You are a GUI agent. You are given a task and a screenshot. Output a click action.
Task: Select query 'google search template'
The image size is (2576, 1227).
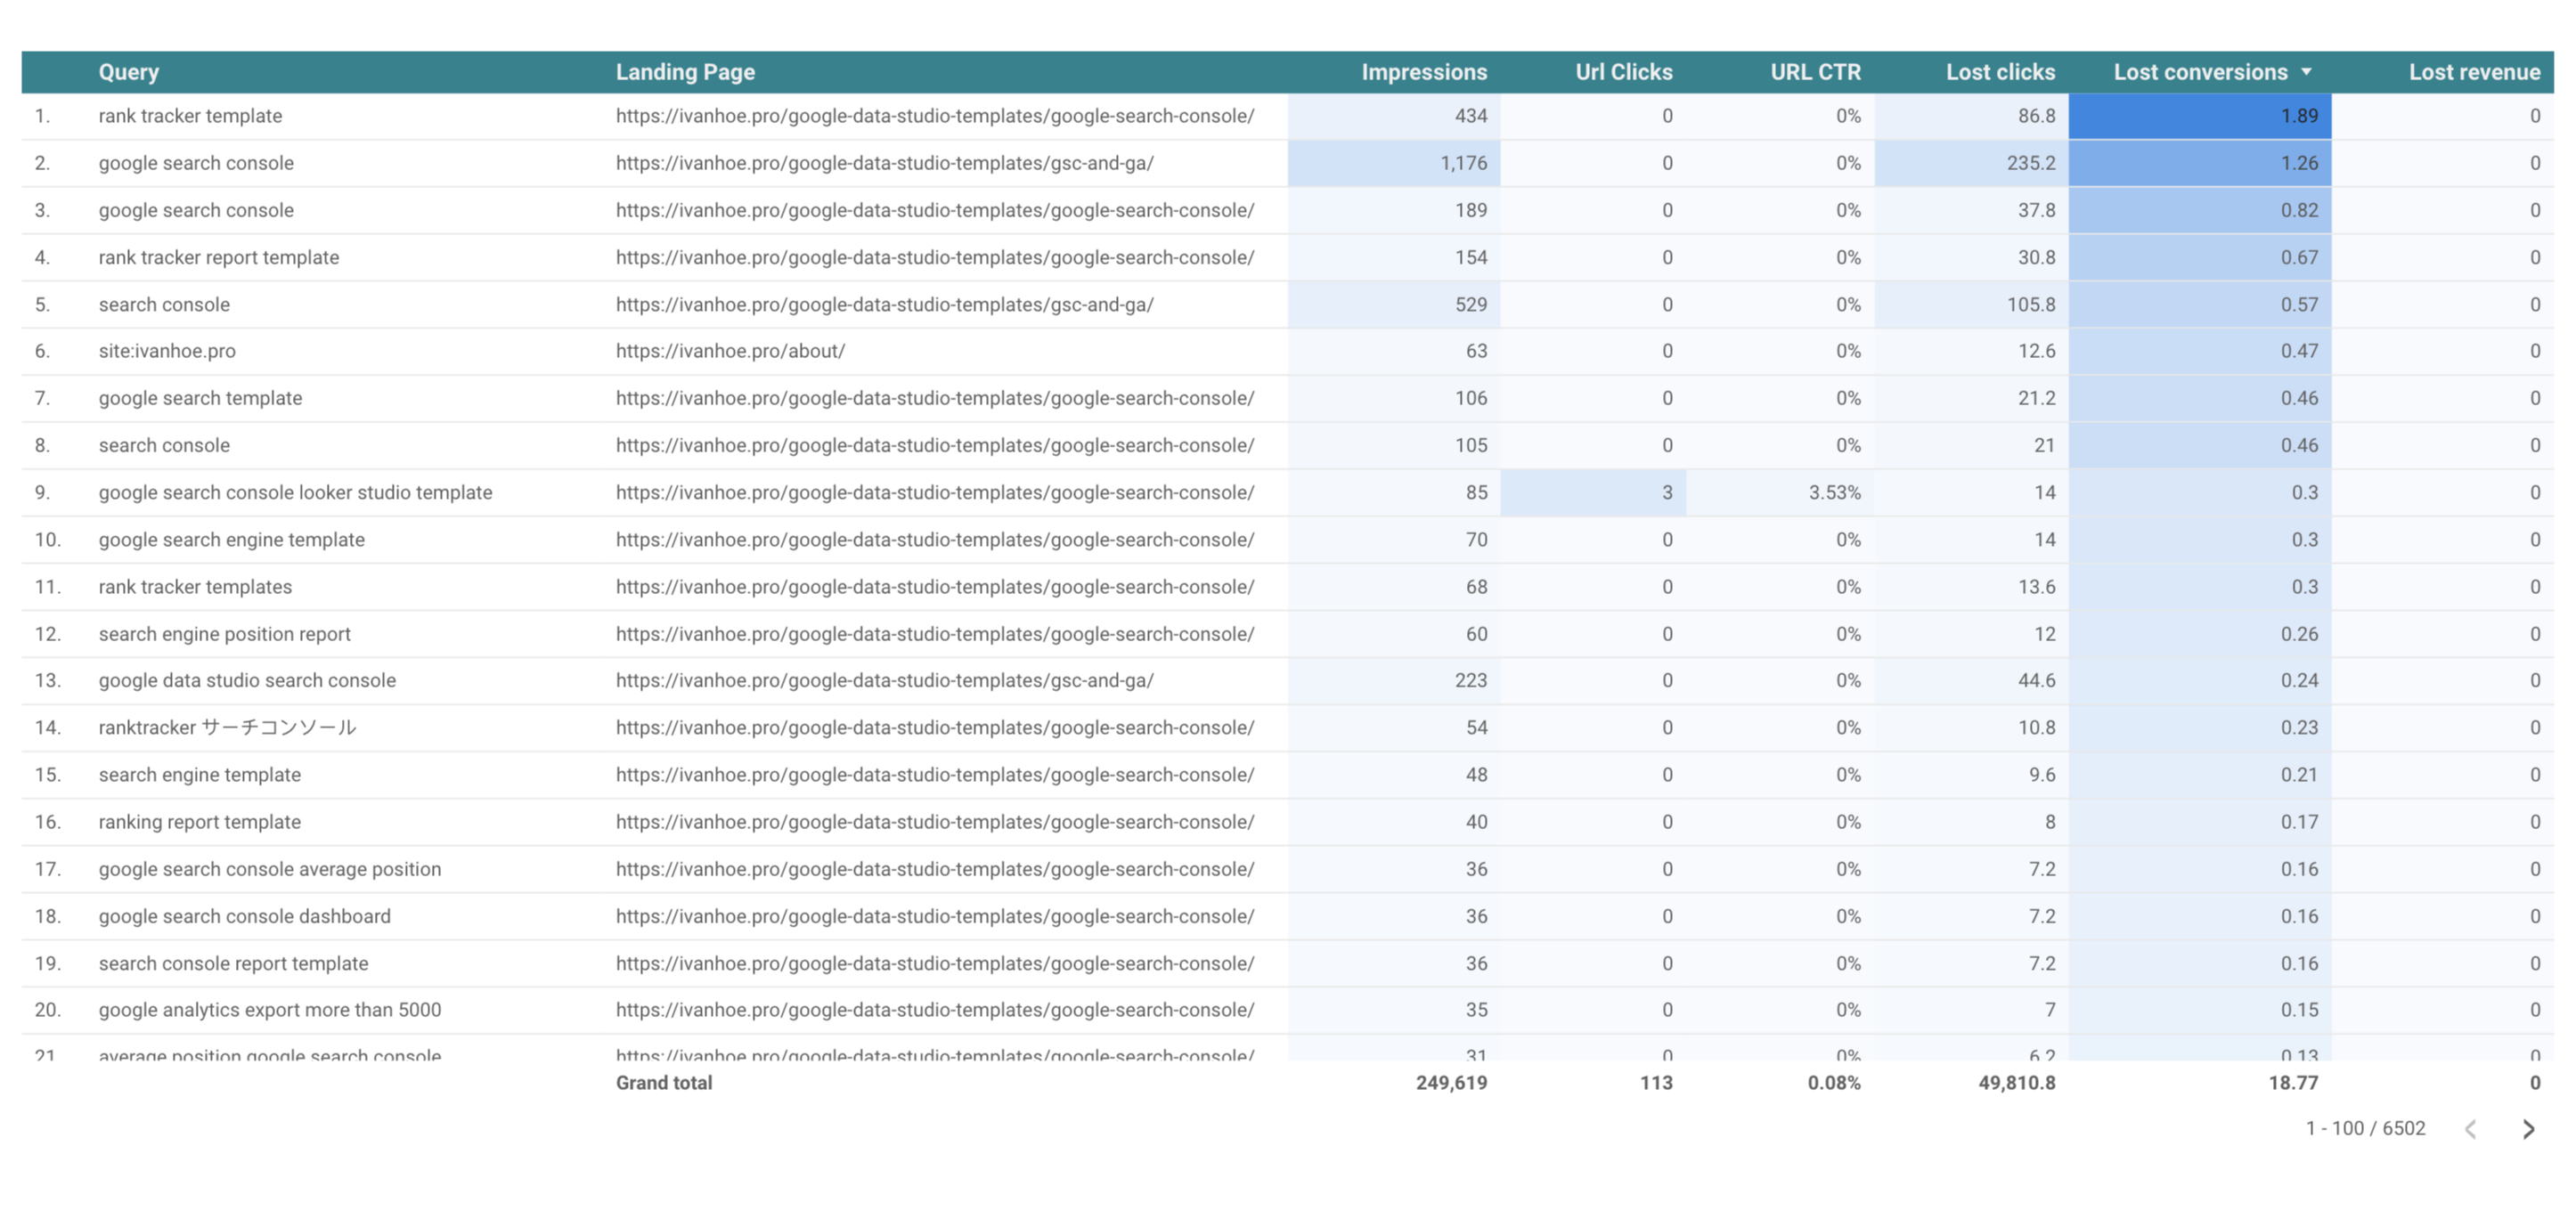click(x=200, y=398)
